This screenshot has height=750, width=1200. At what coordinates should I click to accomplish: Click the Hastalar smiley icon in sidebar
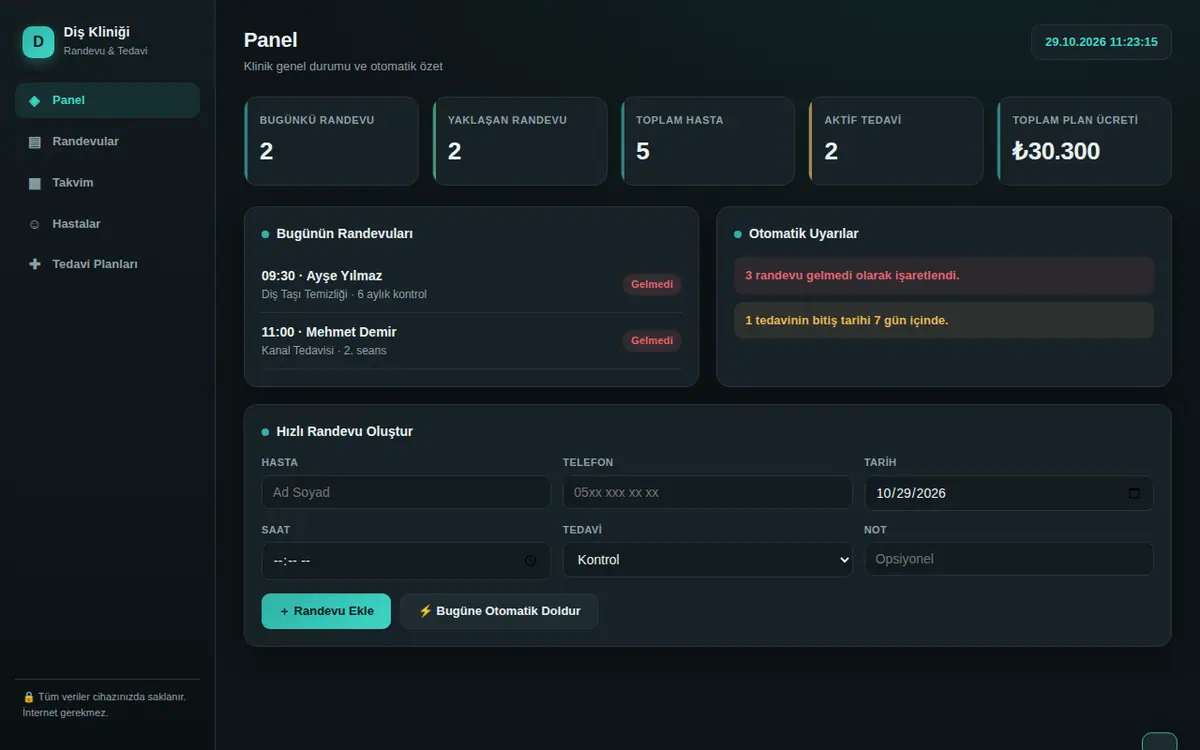35,224
